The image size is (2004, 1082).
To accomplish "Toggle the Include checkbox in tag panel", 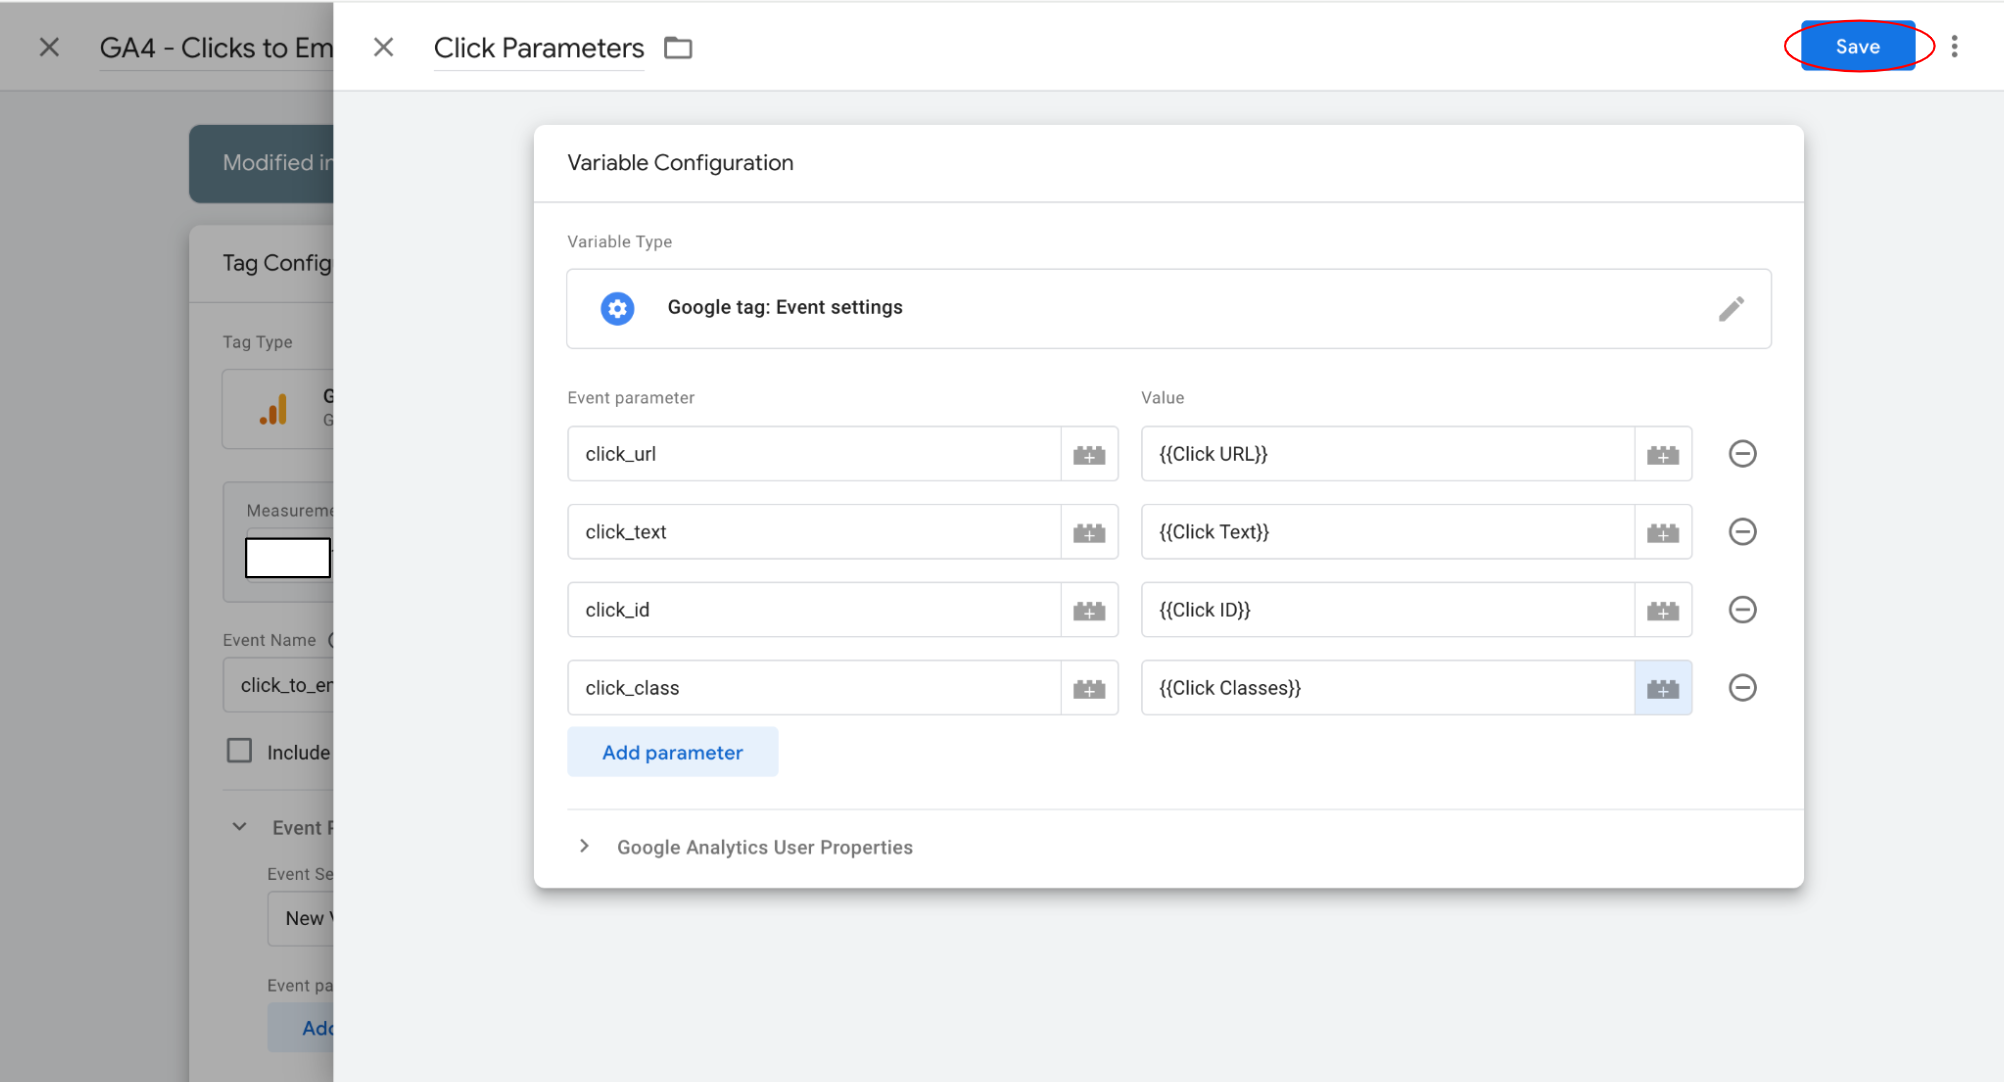I will tap(239, 751).
